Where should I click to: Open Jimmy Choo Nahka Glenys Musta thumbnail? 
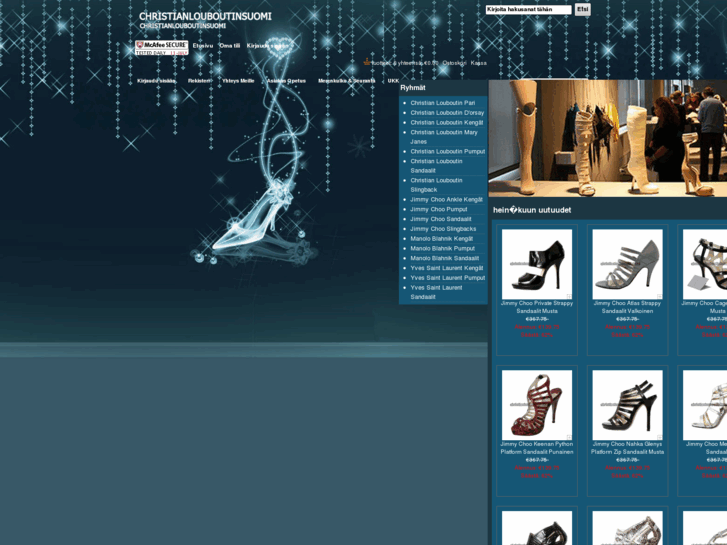[627, 405]
